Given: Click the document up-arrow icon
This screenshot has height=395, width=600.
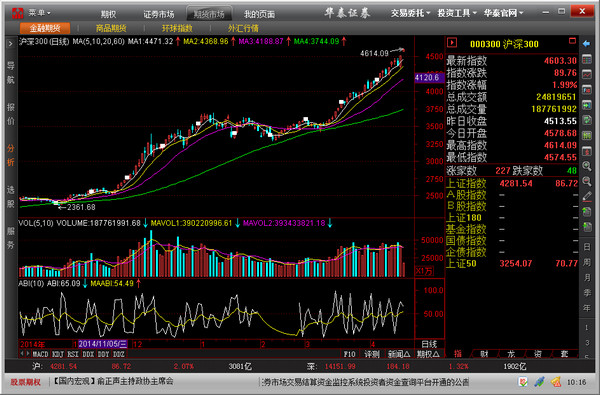Looking at the screenshot, I should click(587, 212).
